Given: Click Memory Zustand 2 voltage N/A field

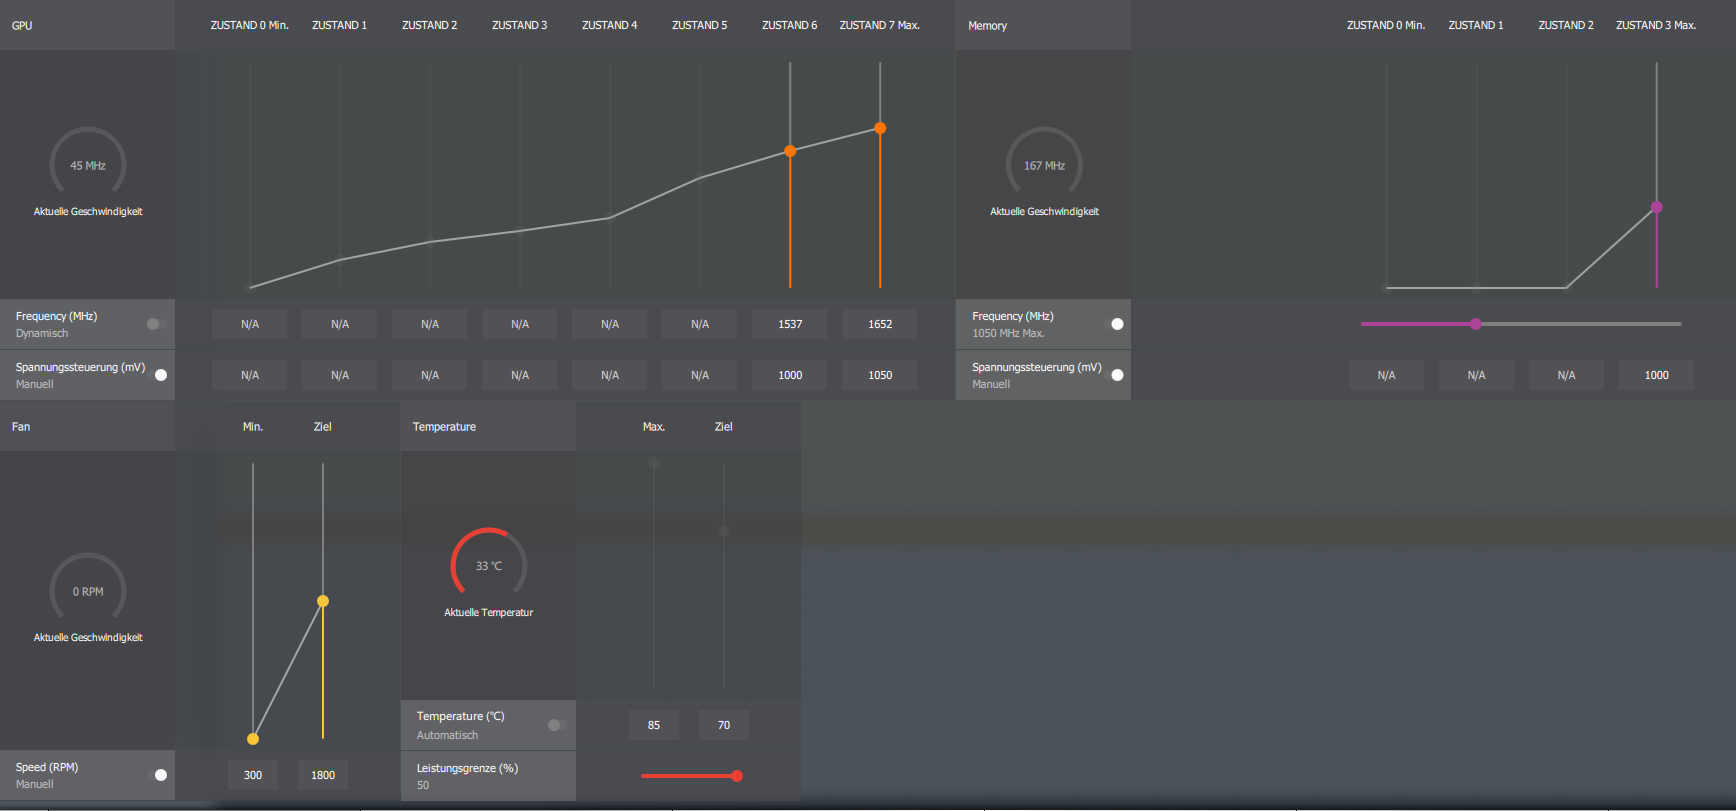Looking at the screenshot, I should pos(1567,375).
